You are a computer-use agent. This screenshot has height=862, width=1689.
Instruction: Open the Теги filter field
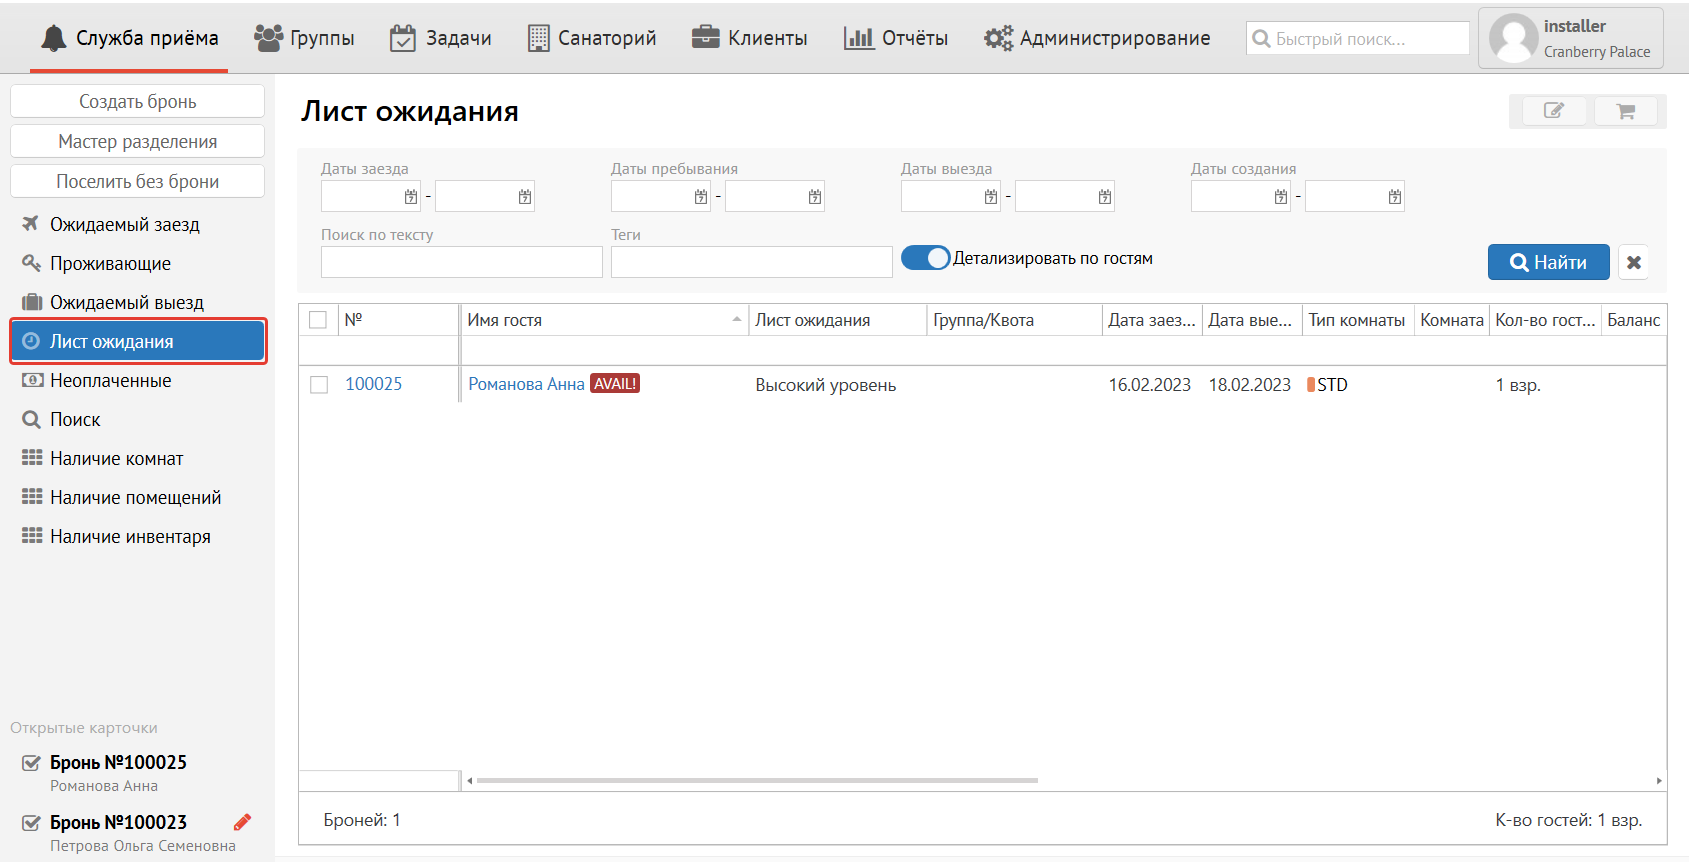click(x=751, y=262)
